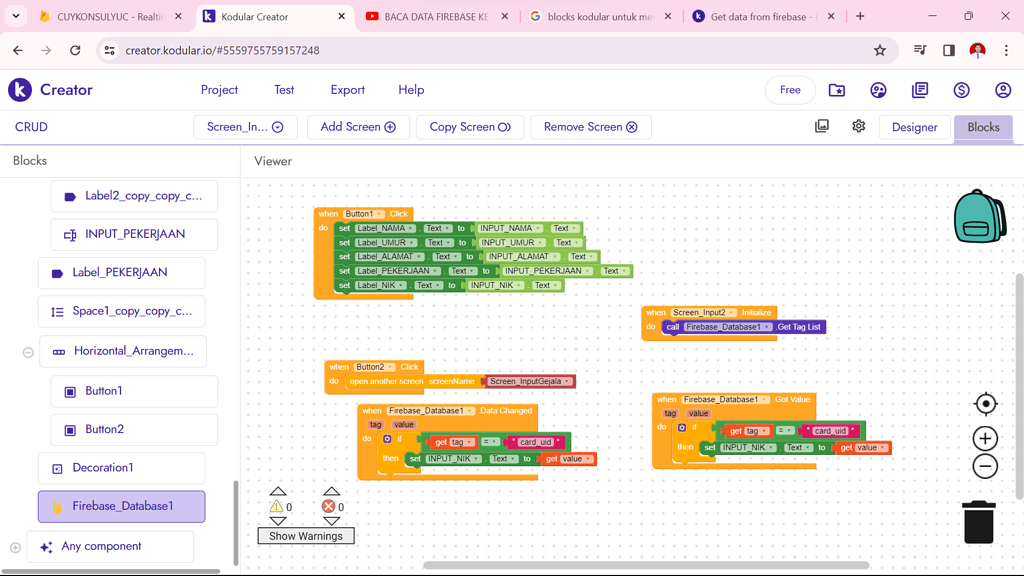Screen dimensions: 1024x576
Task: Open the asset manager icon
Action: click(x=822, y=127)
